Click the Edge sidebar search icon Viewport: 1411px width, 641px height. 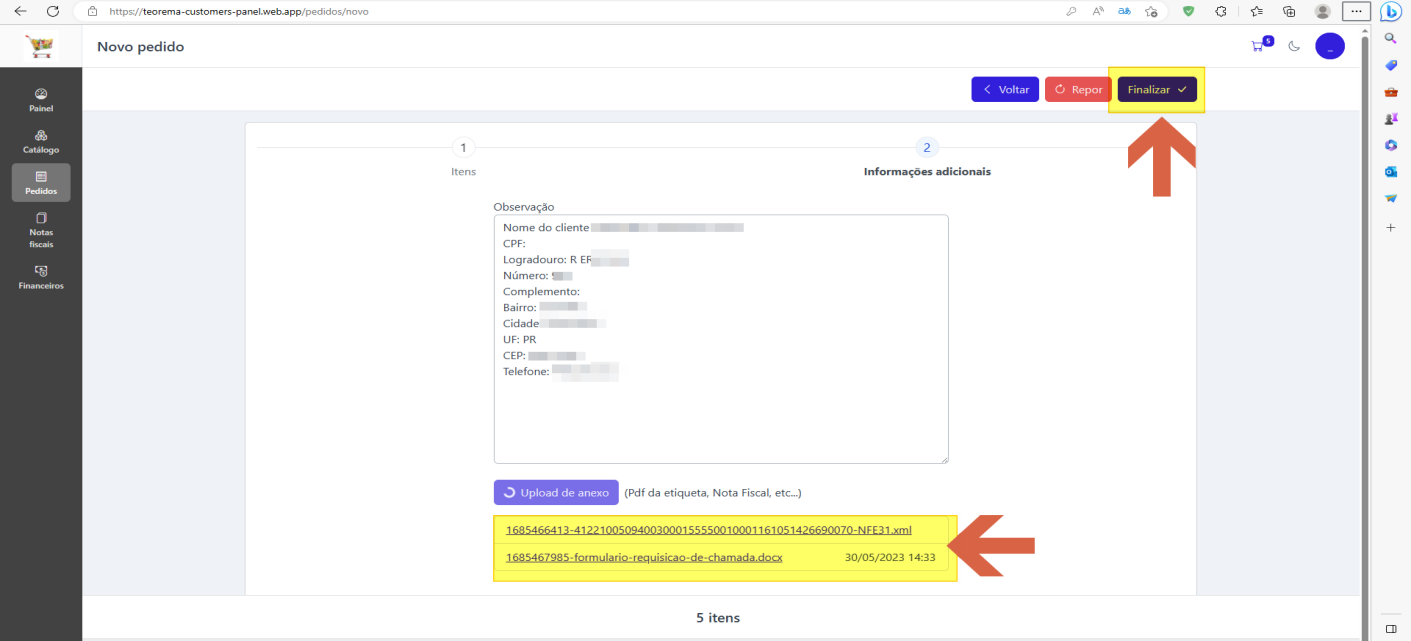click(1390, 38)
